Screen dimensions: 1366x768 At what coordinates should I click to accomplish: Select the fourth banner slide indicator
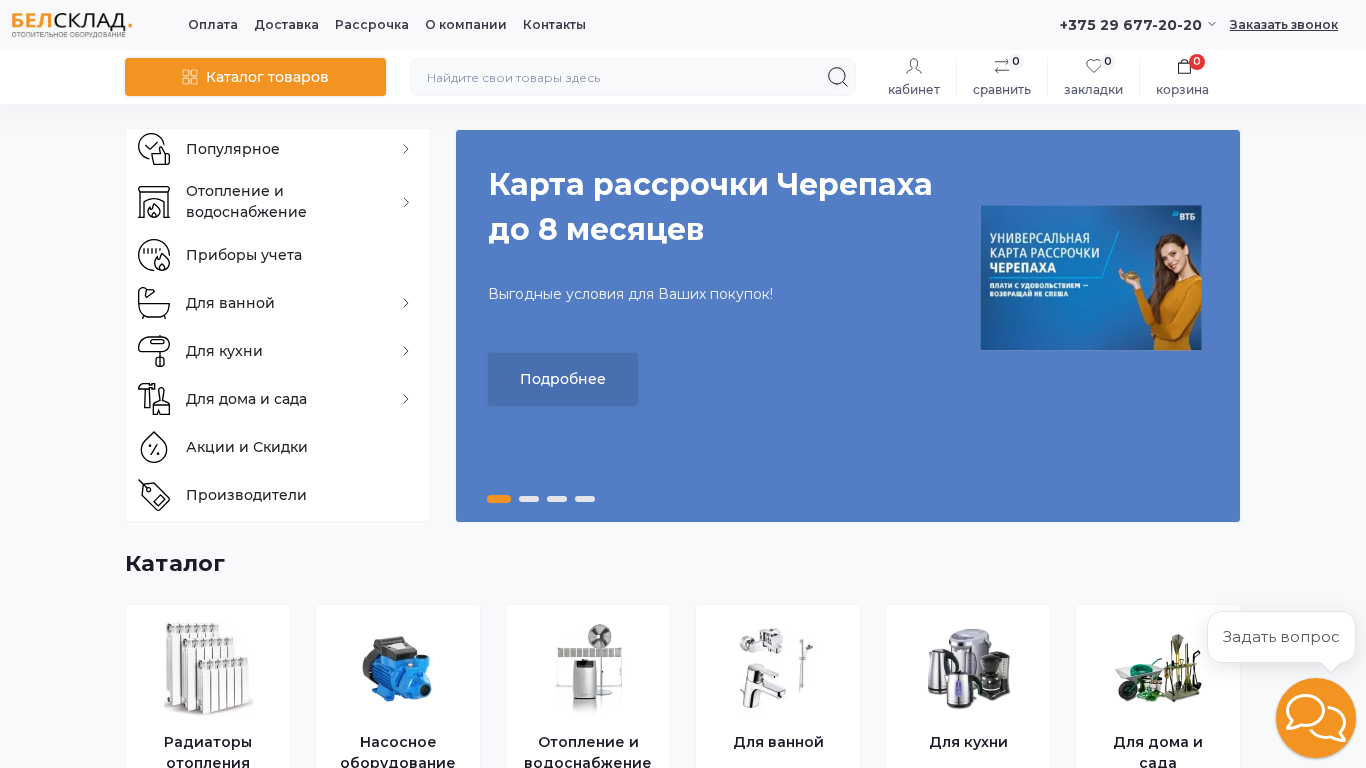pos(585,499)
